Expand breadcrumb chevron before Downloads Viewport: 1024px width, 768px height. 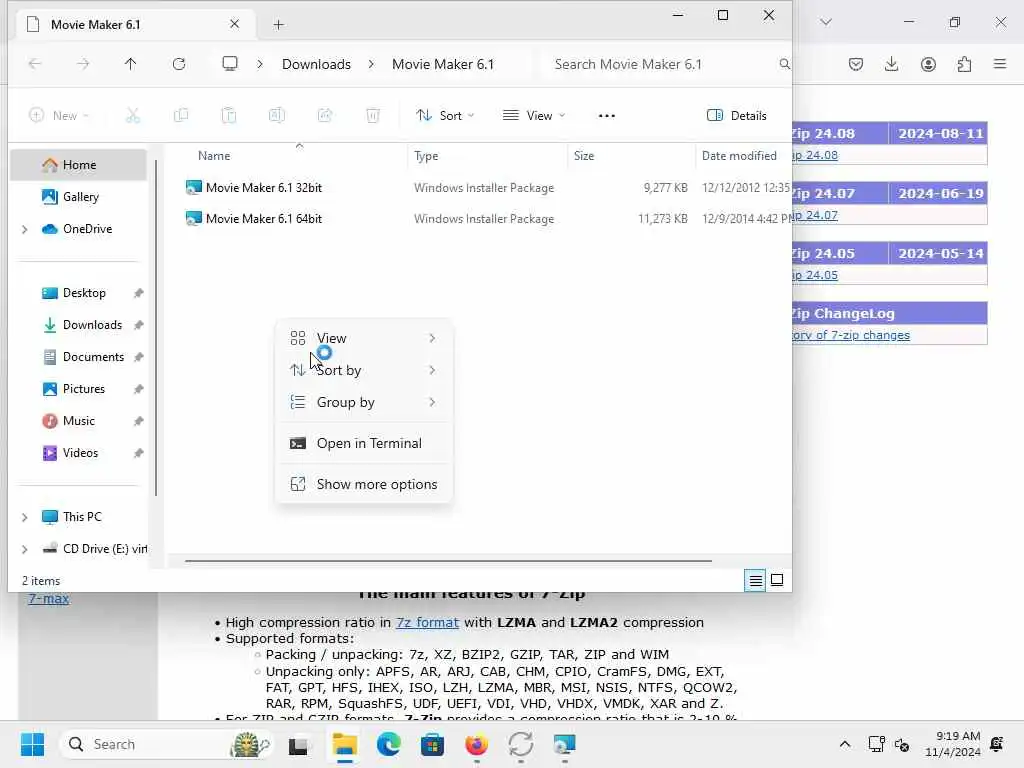tap(260, 64)
